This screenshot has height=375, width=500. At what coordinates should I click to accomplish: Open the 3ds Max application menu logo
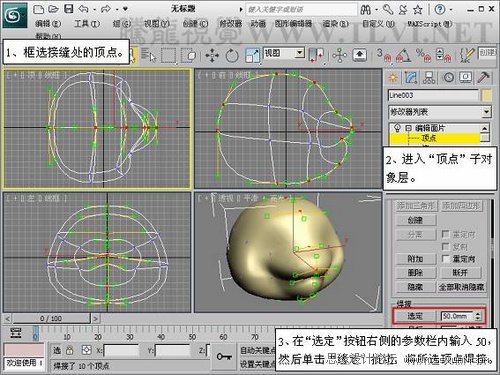(14, 15)
